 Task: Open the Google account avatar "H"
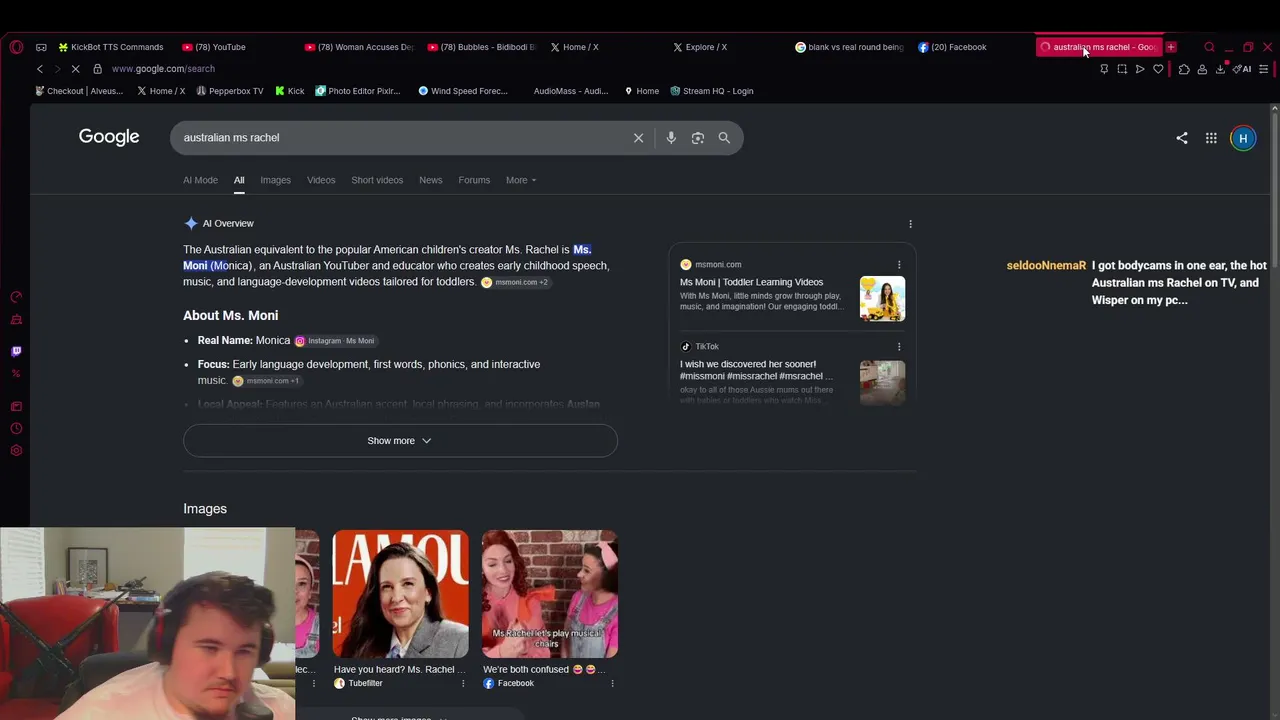(x=1243, y=138)
